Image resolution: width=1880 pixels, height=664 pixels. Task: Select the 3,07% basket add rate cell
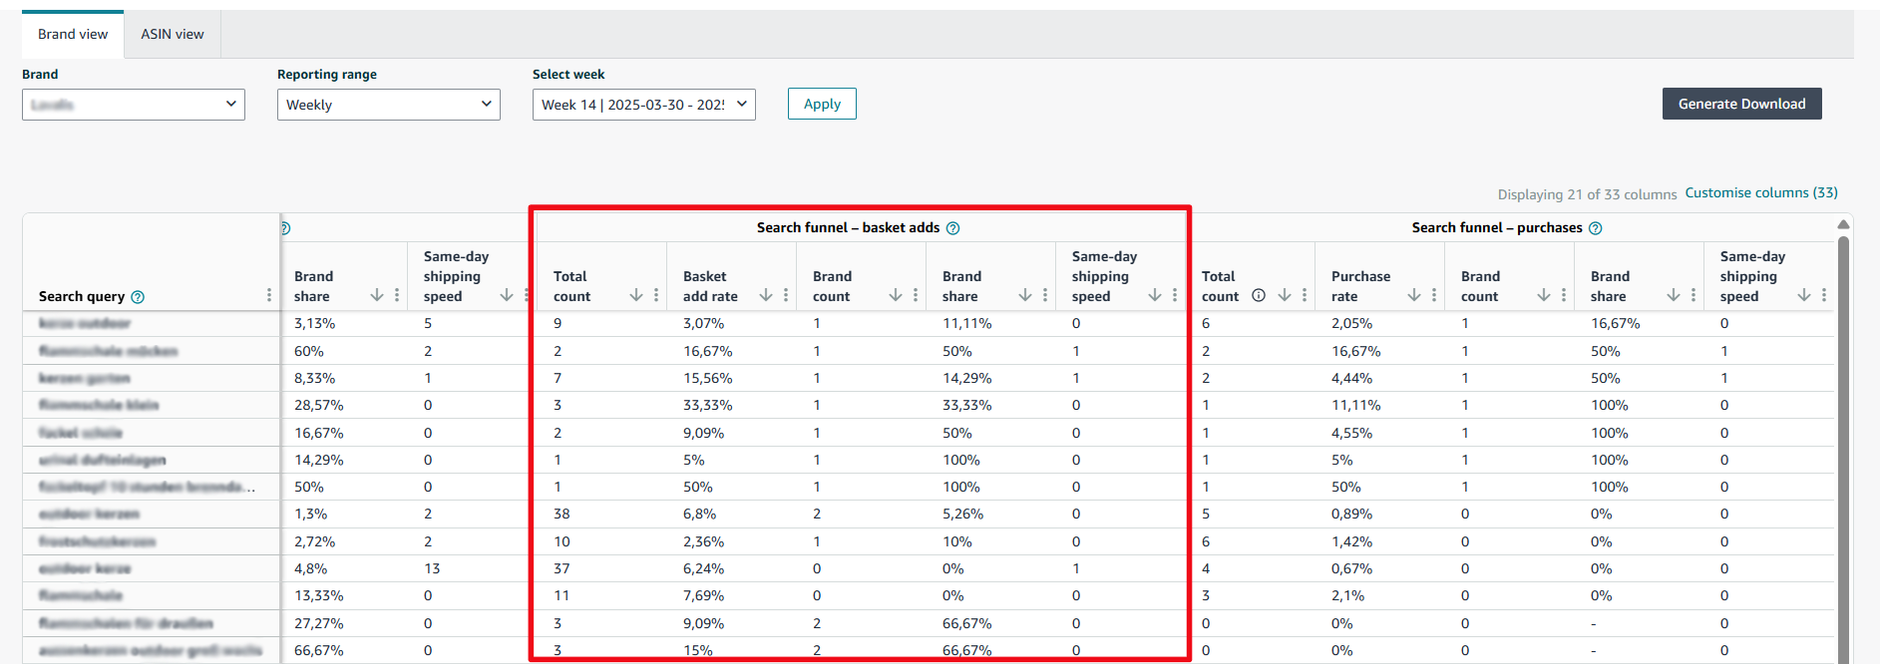click(x=703, y=323)
